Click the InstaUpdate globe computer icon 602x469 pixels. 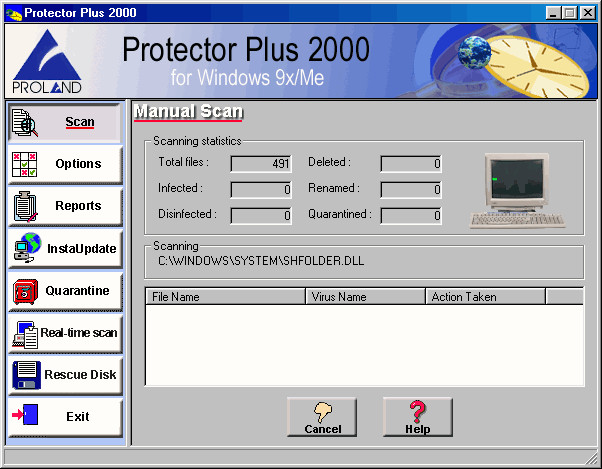point(27,248)
